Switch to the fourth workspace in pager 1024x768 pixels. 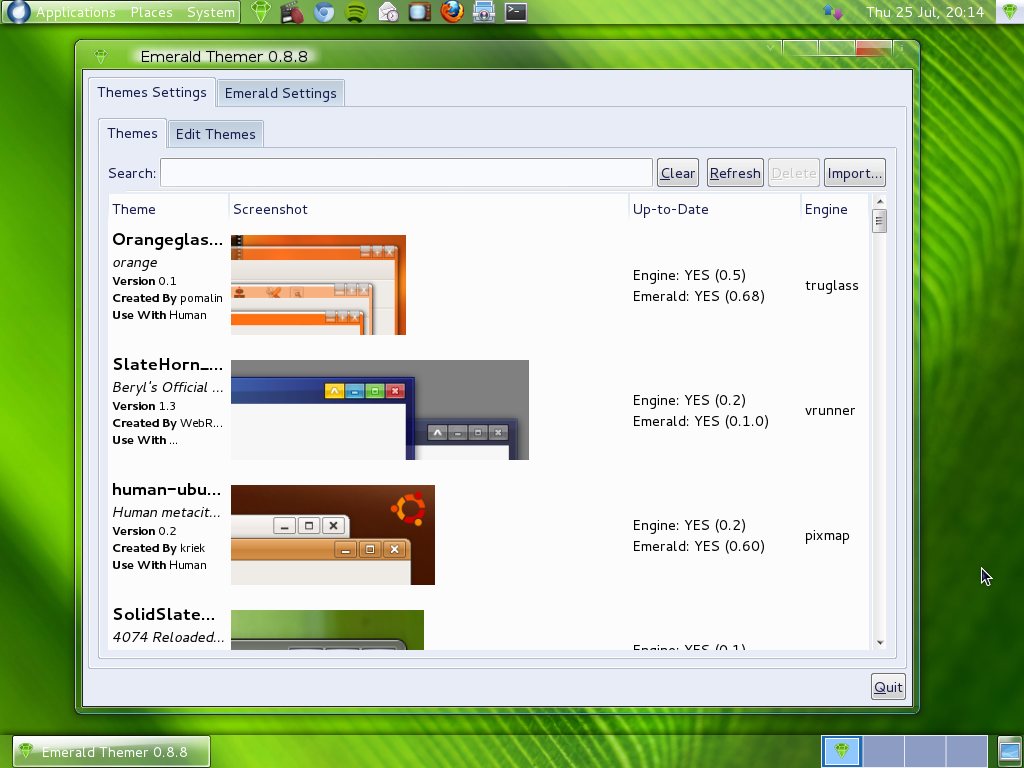click(x=967, y=751)
